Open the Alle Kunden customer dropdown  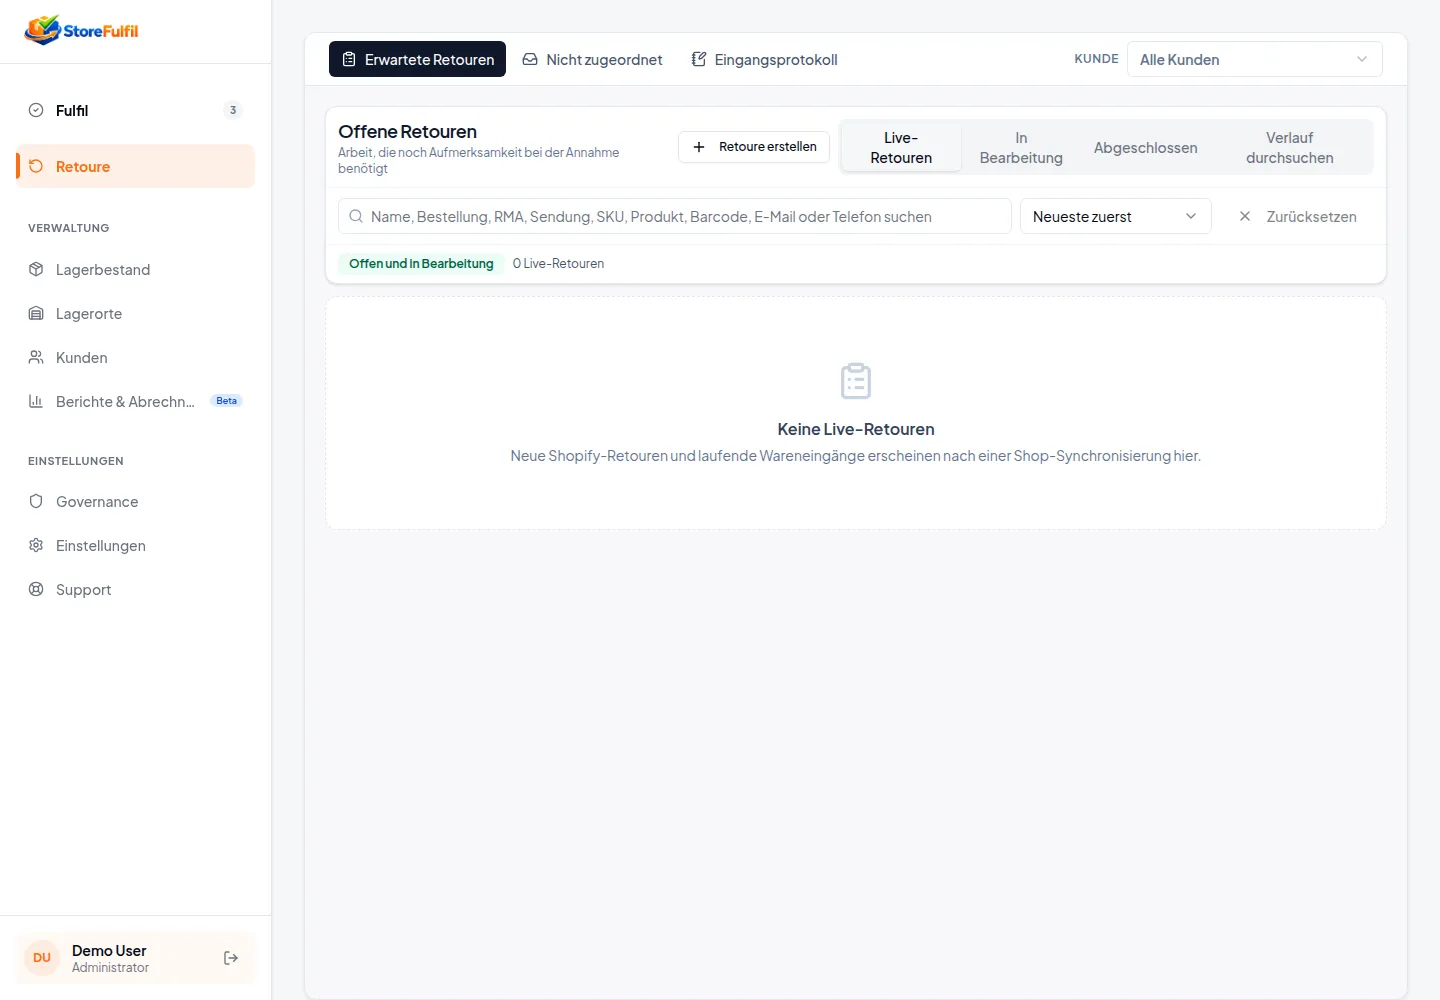[1255, 59]
